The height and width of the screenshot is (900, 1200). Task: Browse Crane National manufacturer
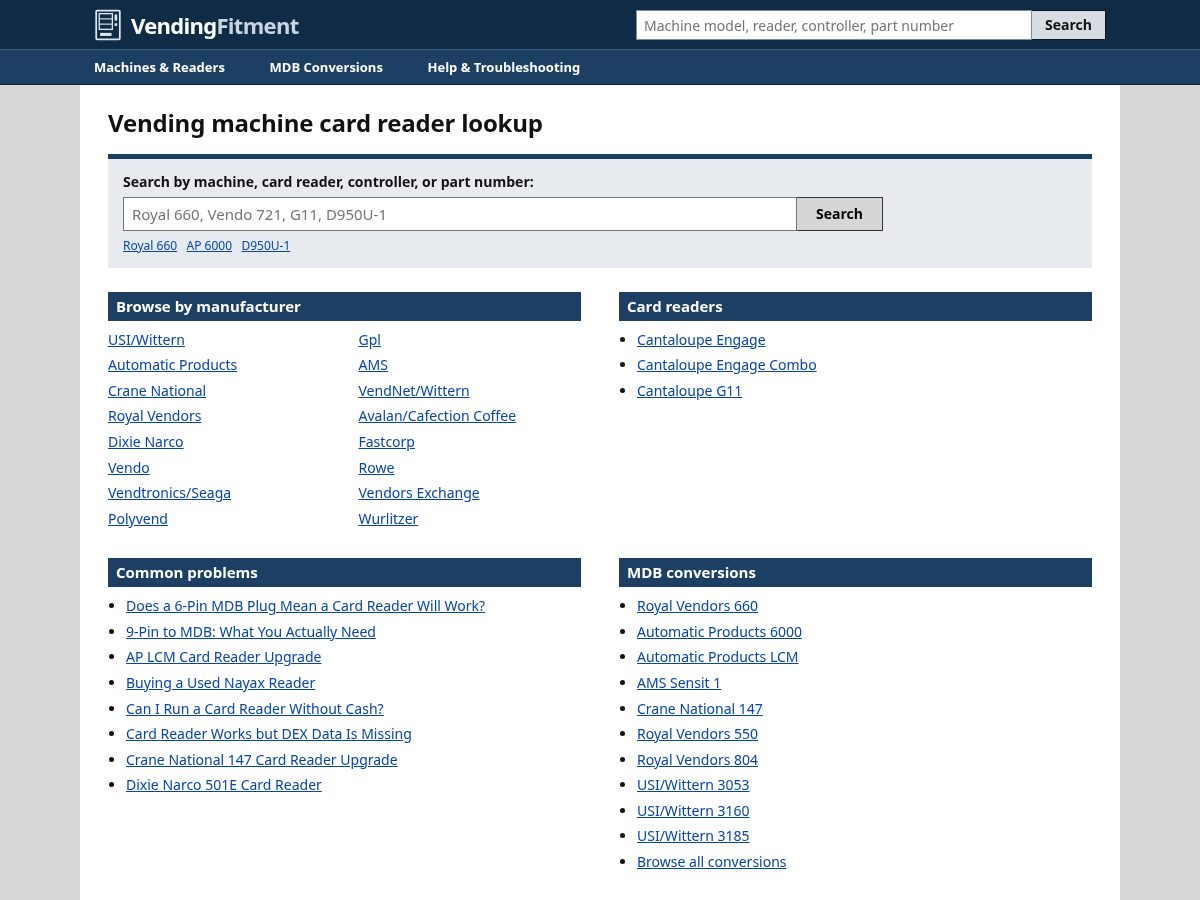(157, 391)
